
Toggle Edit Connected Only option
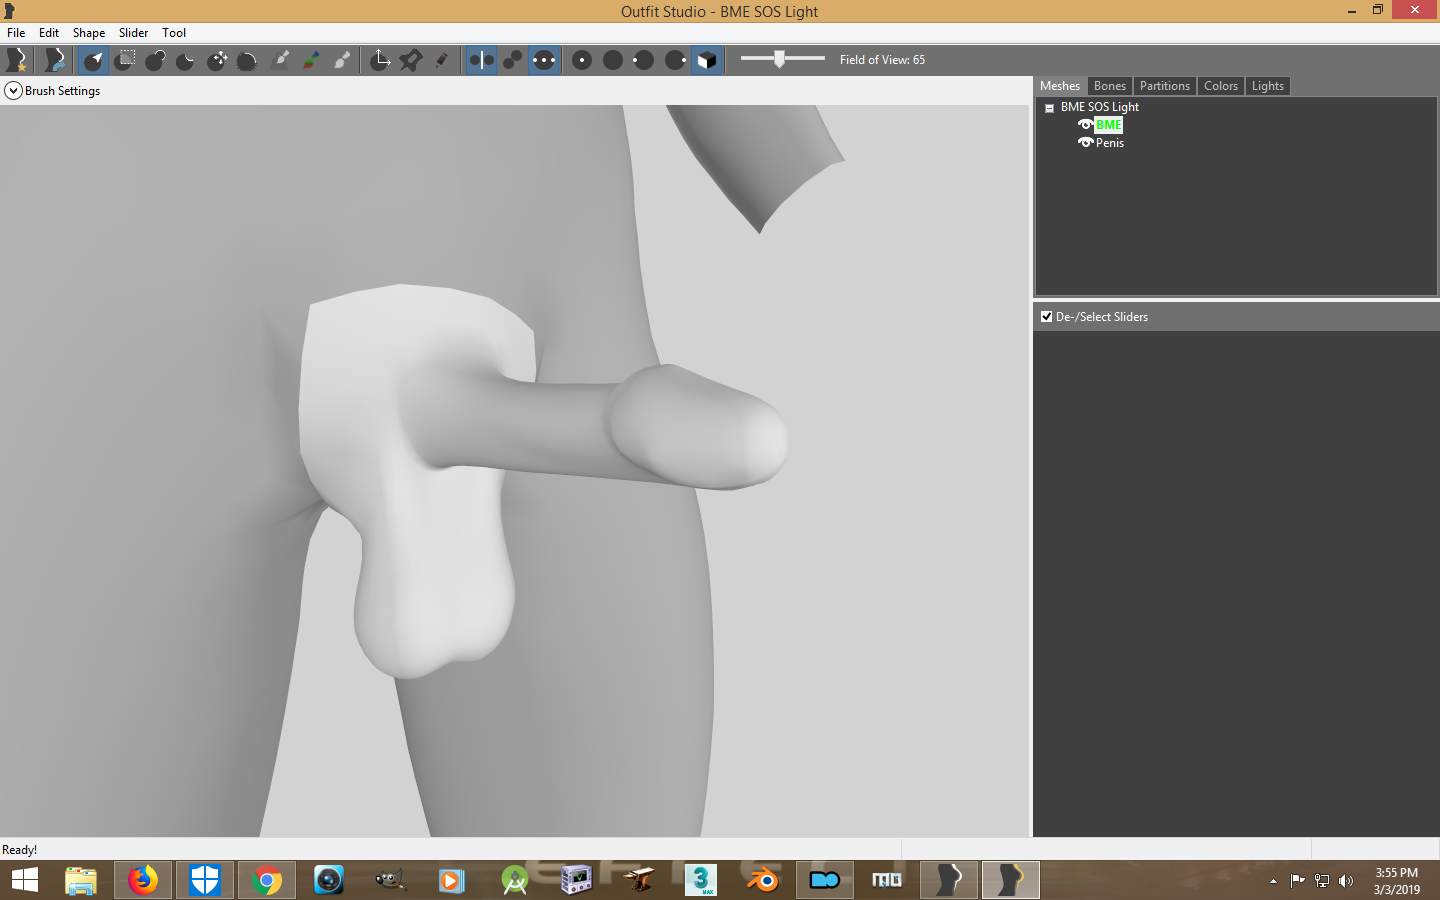click(512, 60)
